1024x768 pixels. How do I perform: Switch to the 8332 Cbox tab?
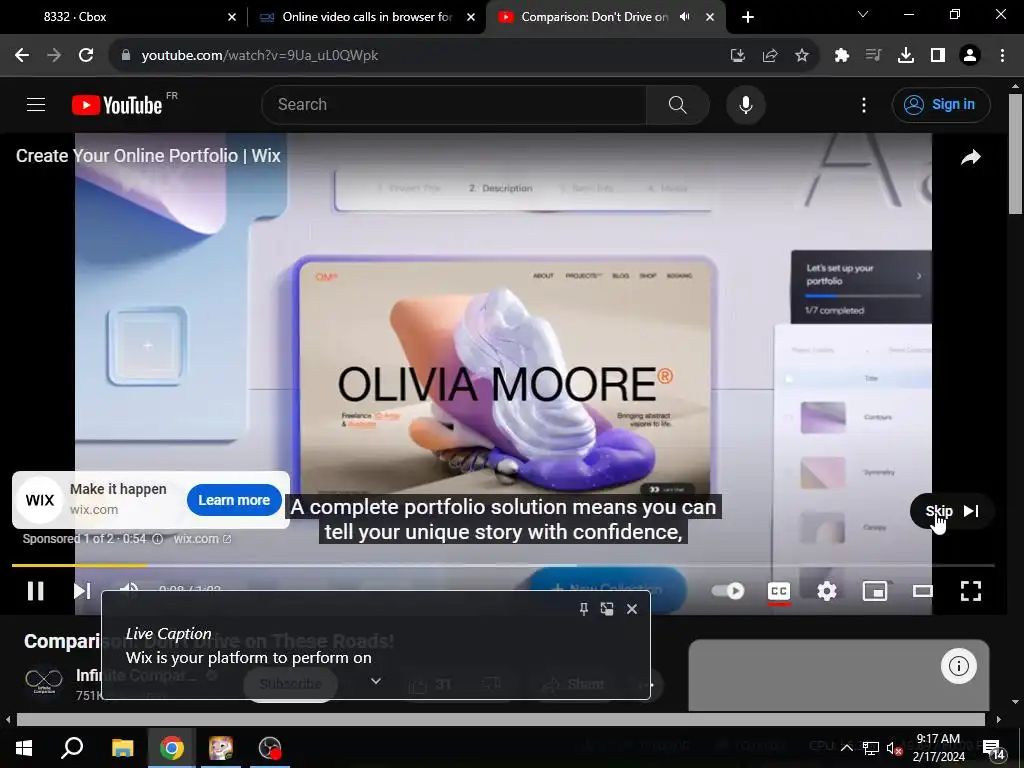tap(123, 17)
